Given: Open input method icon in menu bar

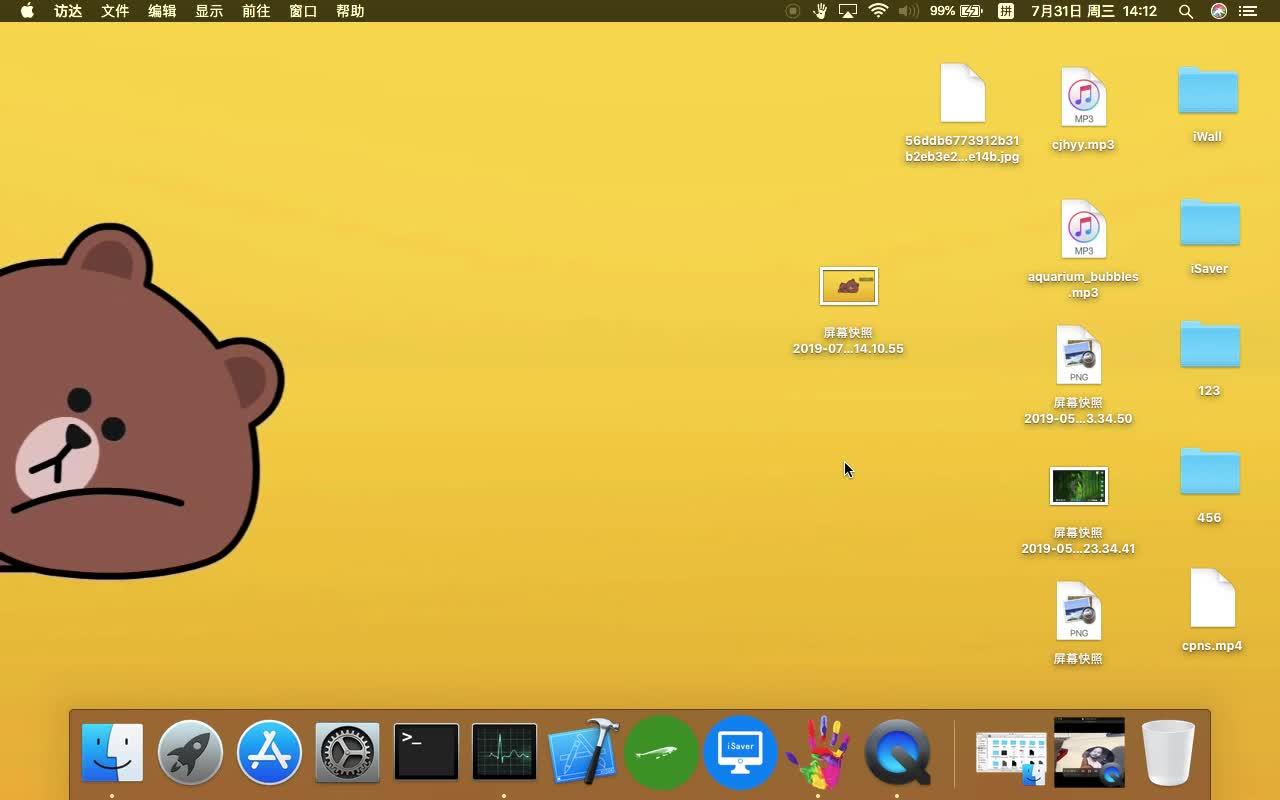Looking at the screenshot, I should [1006, 11].
